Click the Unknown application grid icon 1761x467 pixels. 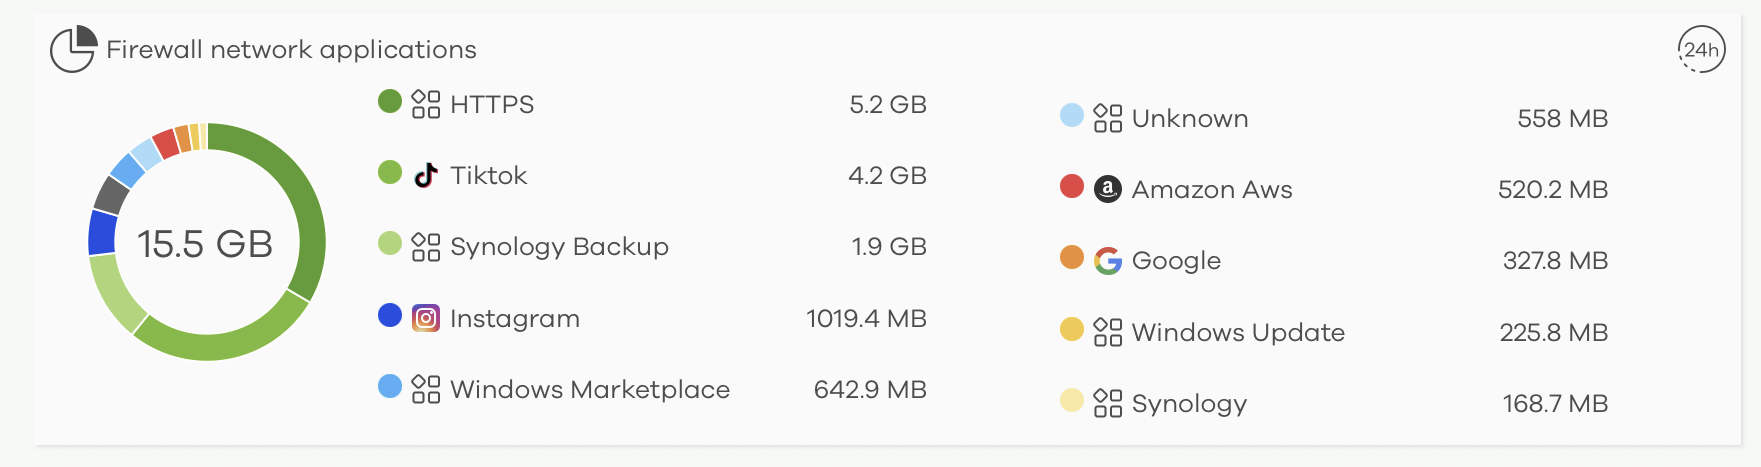(1108, 118)
